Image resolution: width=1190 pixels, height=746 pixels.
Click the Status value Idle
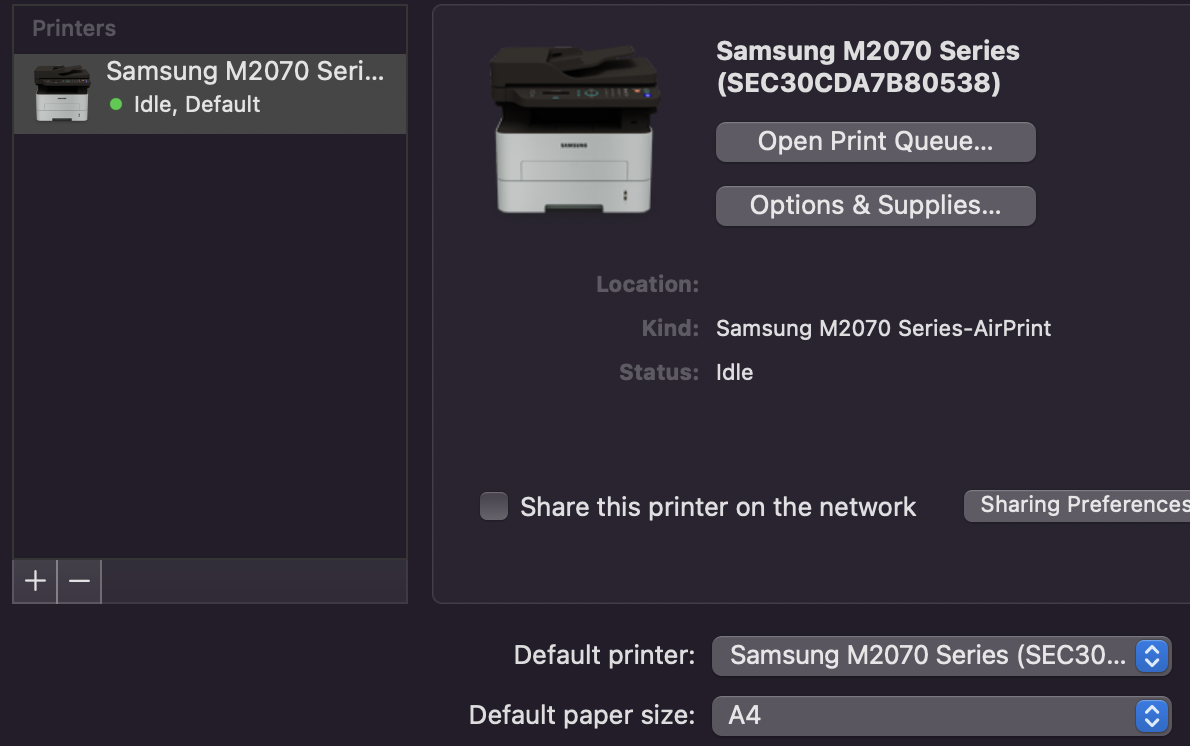tap(735, 373)
